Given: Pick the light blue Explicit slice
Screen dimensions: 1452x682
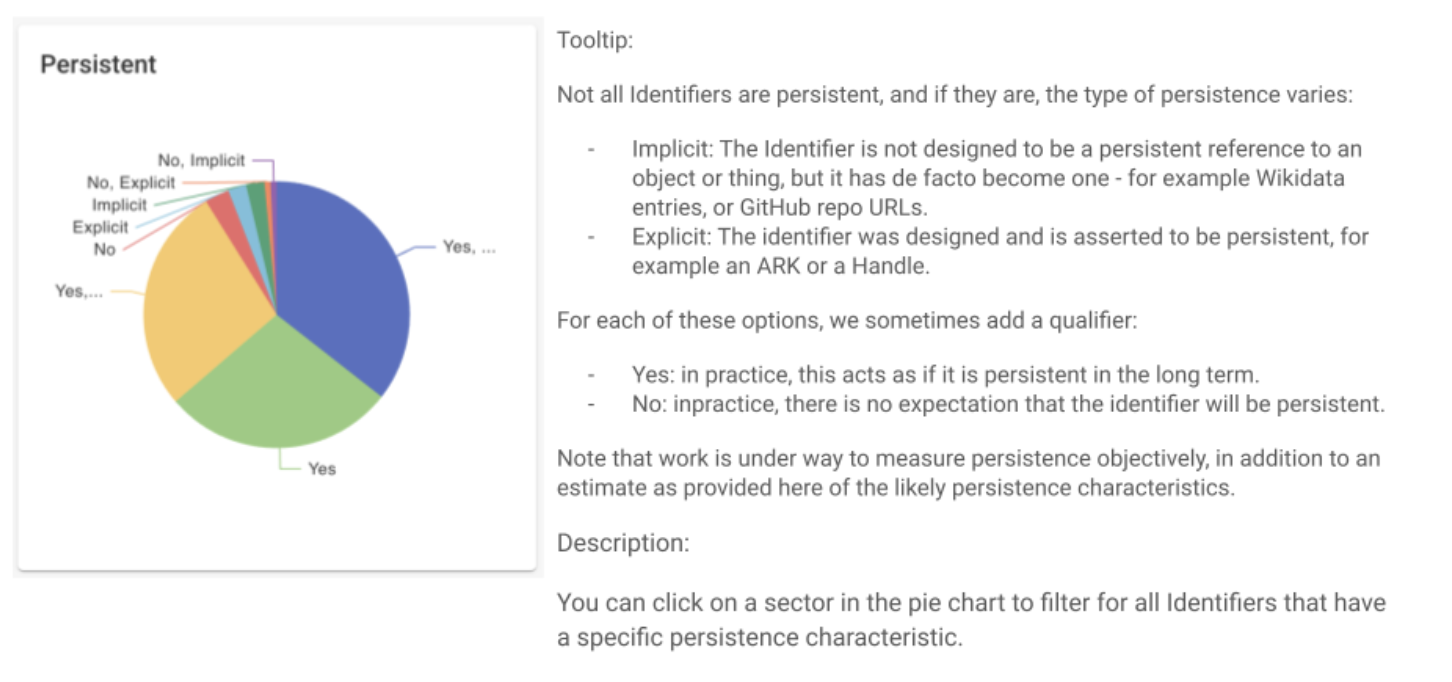Looking at the screenshot, I should pyautogui.click(x=239, y=196).
